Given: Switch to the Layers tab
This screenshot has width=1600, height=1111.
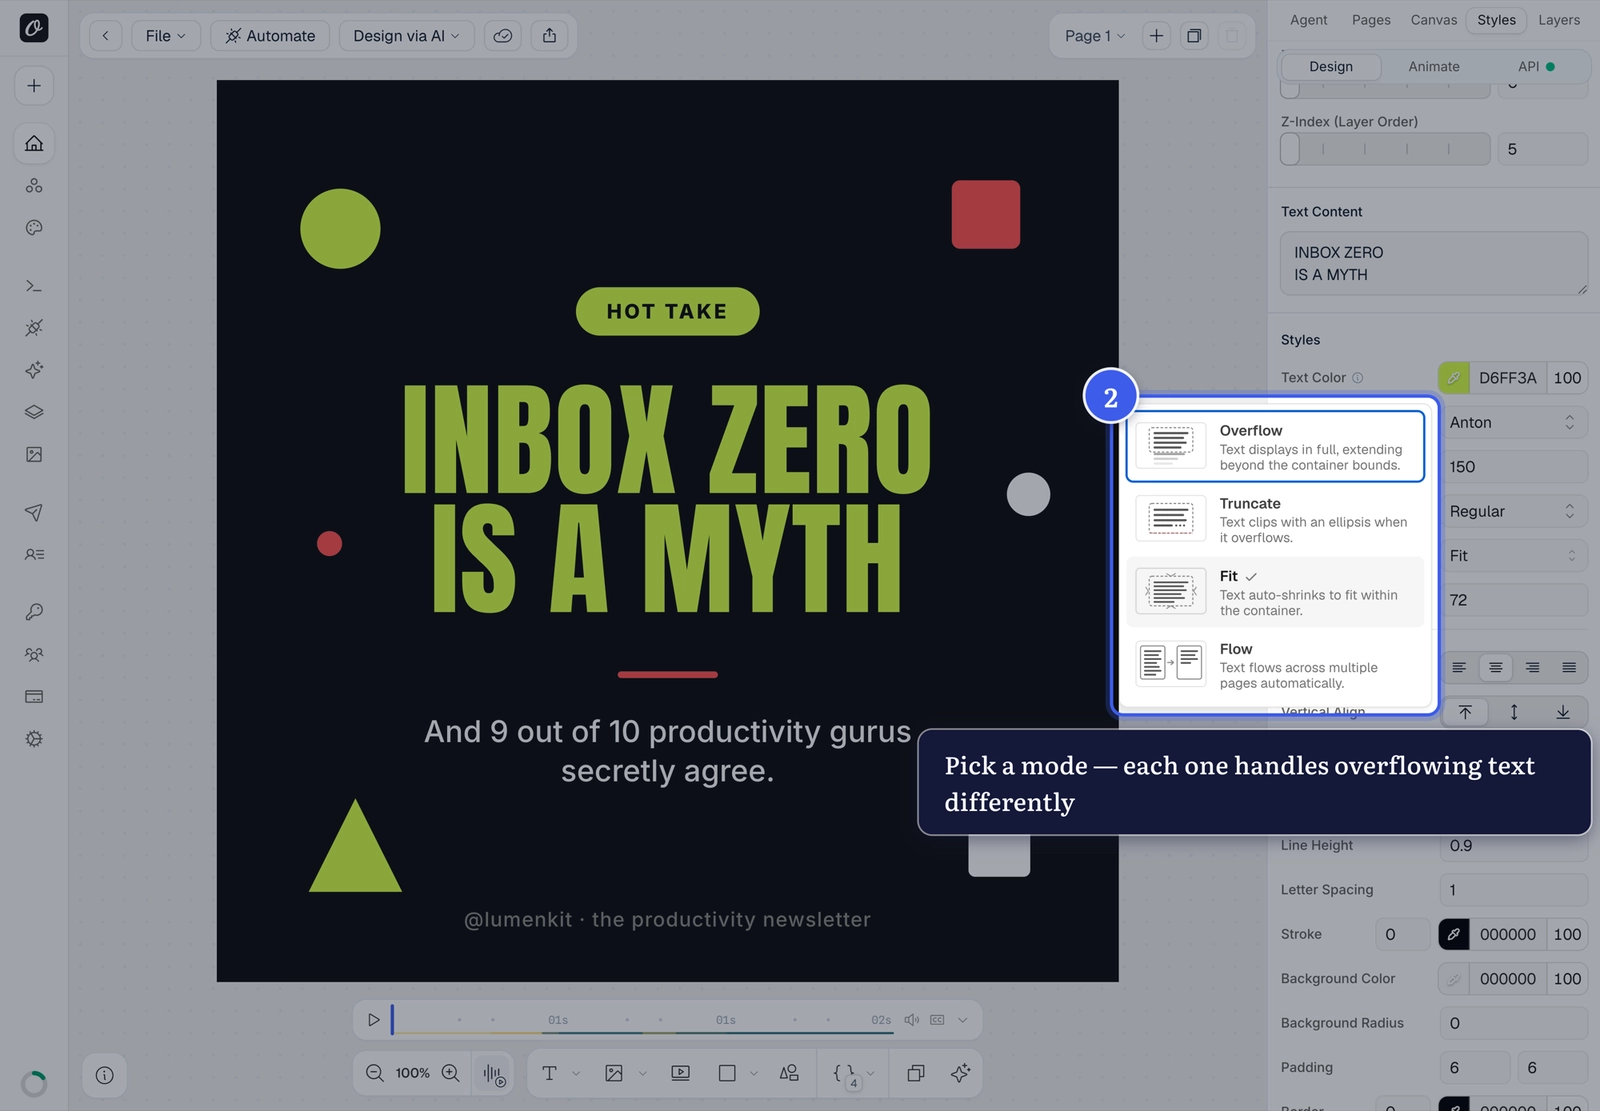Looking at the screenshot, I should tap(1559, 20).
